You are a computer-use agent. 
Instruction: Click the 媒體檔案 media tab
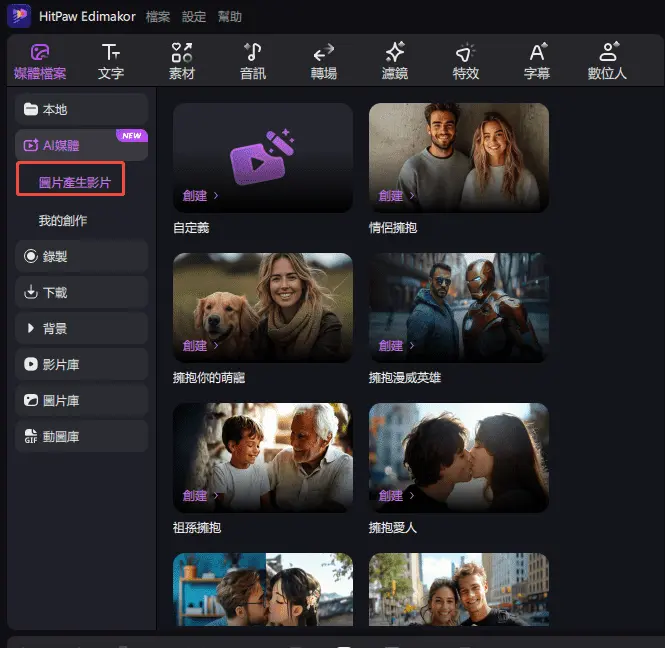point(40,61)
